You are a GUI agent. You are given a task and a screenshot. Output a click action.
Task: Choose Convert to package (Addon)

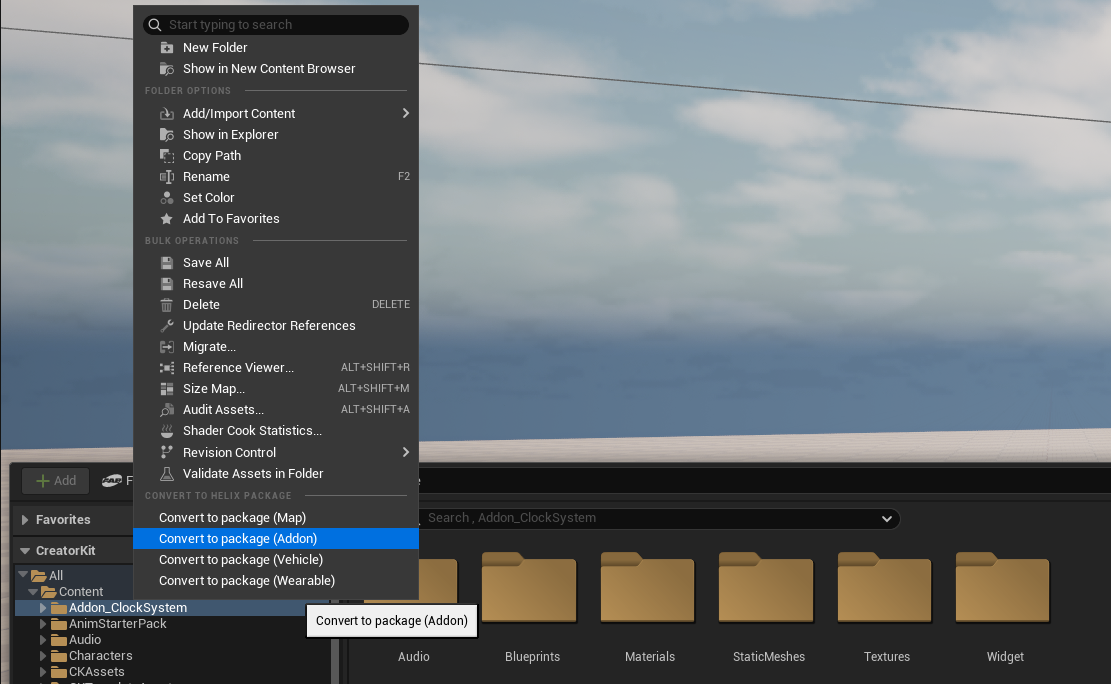(x=238, y=539)
